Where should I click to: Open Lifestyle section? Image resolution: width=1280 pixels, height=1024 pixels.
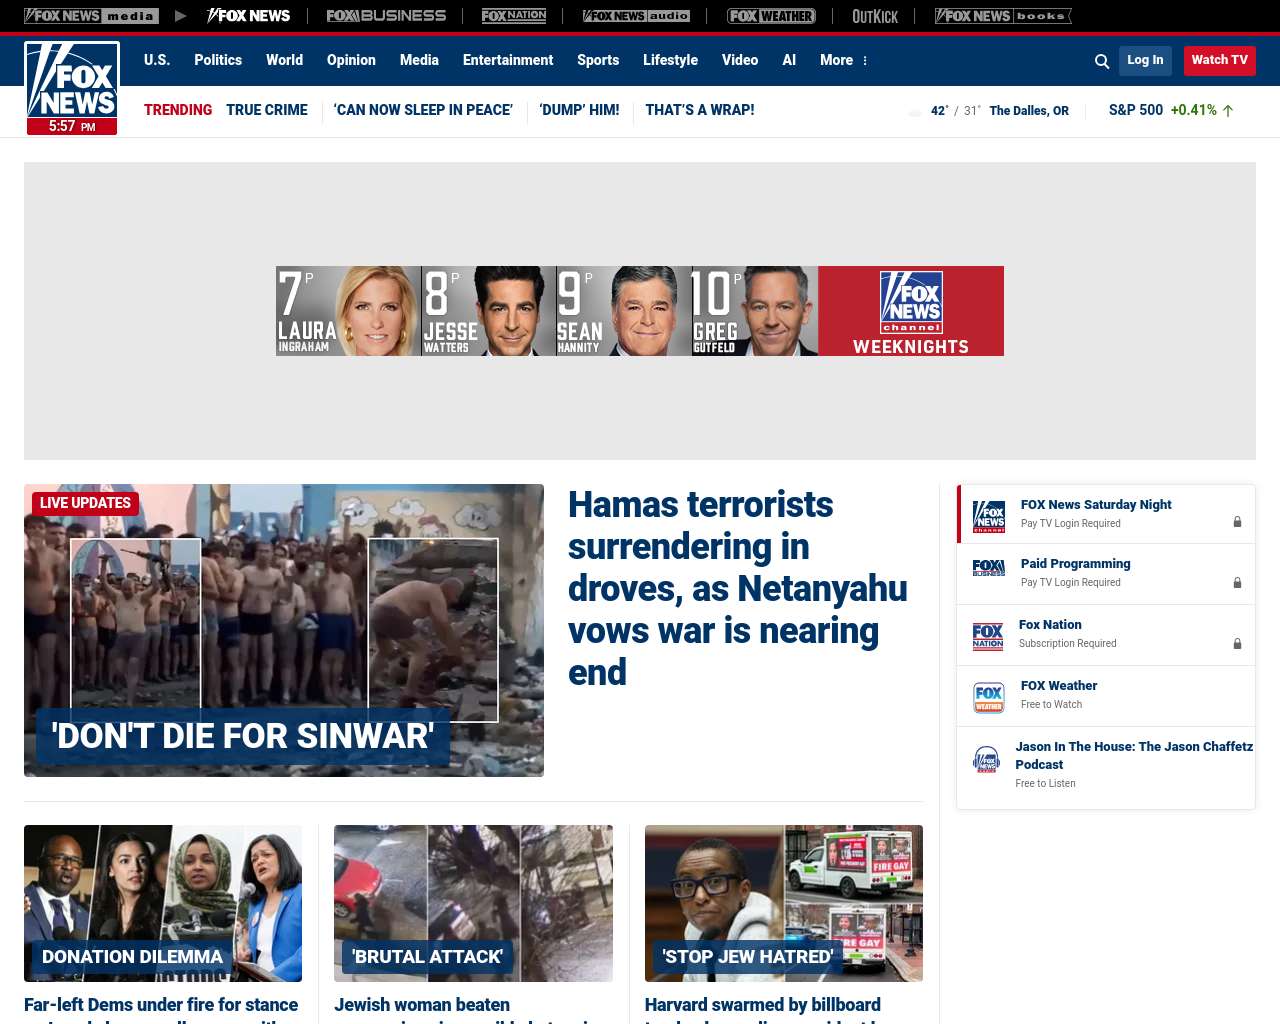(670, 60)
